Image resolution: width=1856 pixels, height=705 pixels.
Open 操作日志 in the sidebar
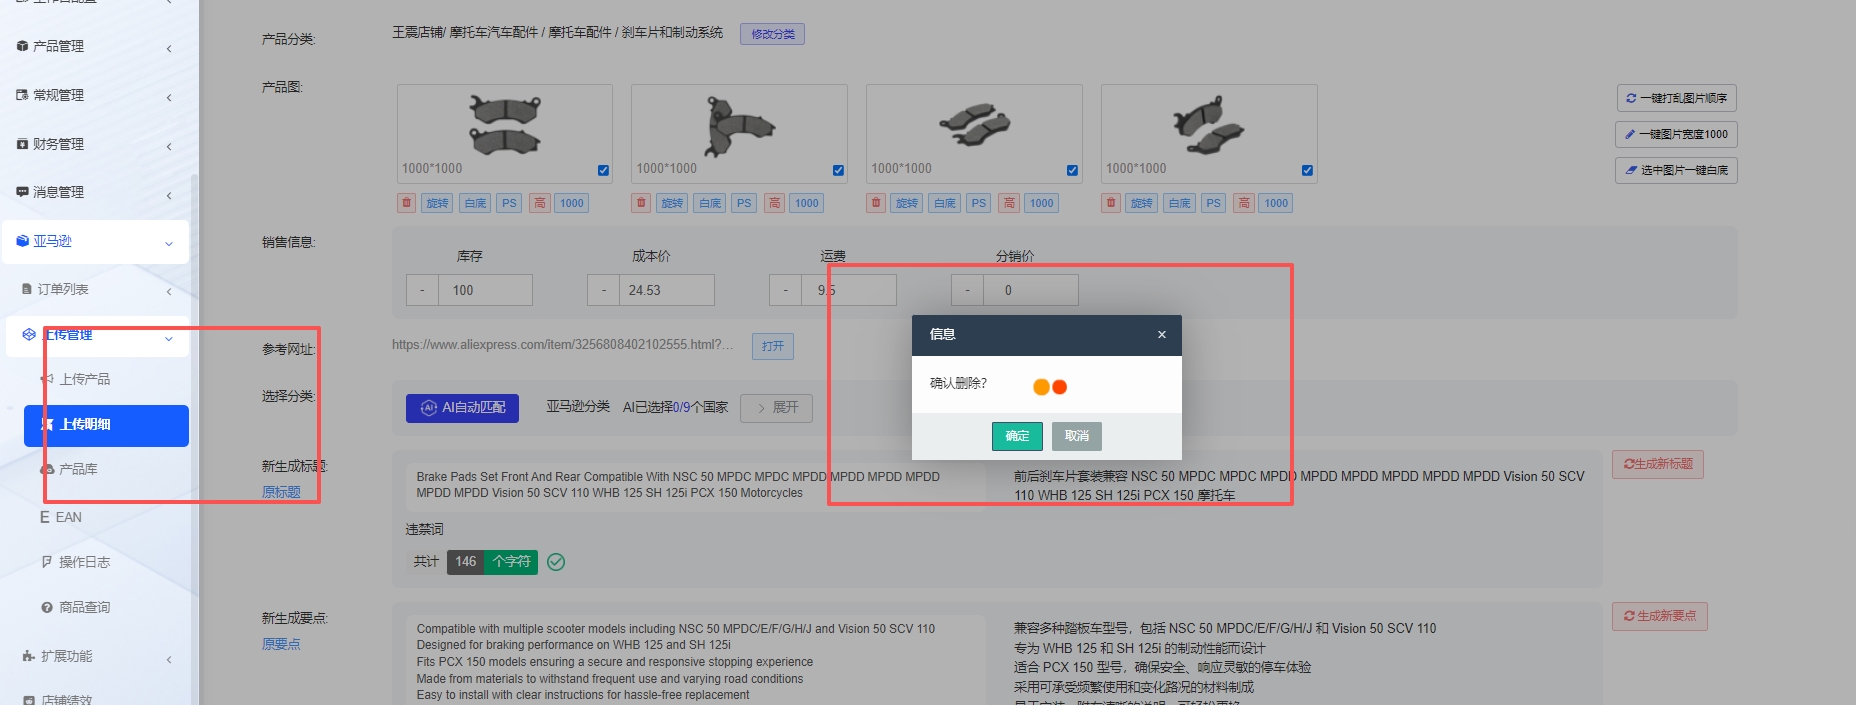(84, 562)
